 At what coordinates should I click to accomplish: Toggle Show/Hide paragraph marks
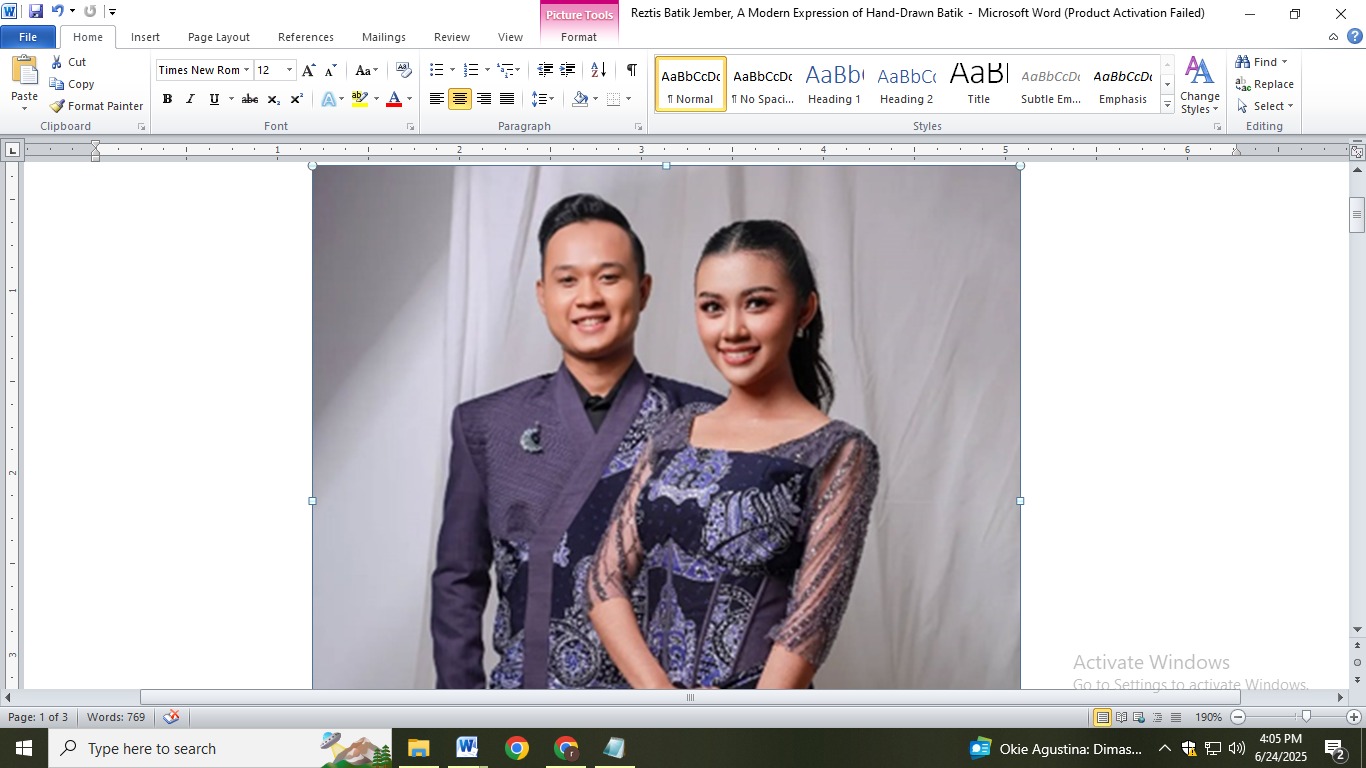click(631, 70)
